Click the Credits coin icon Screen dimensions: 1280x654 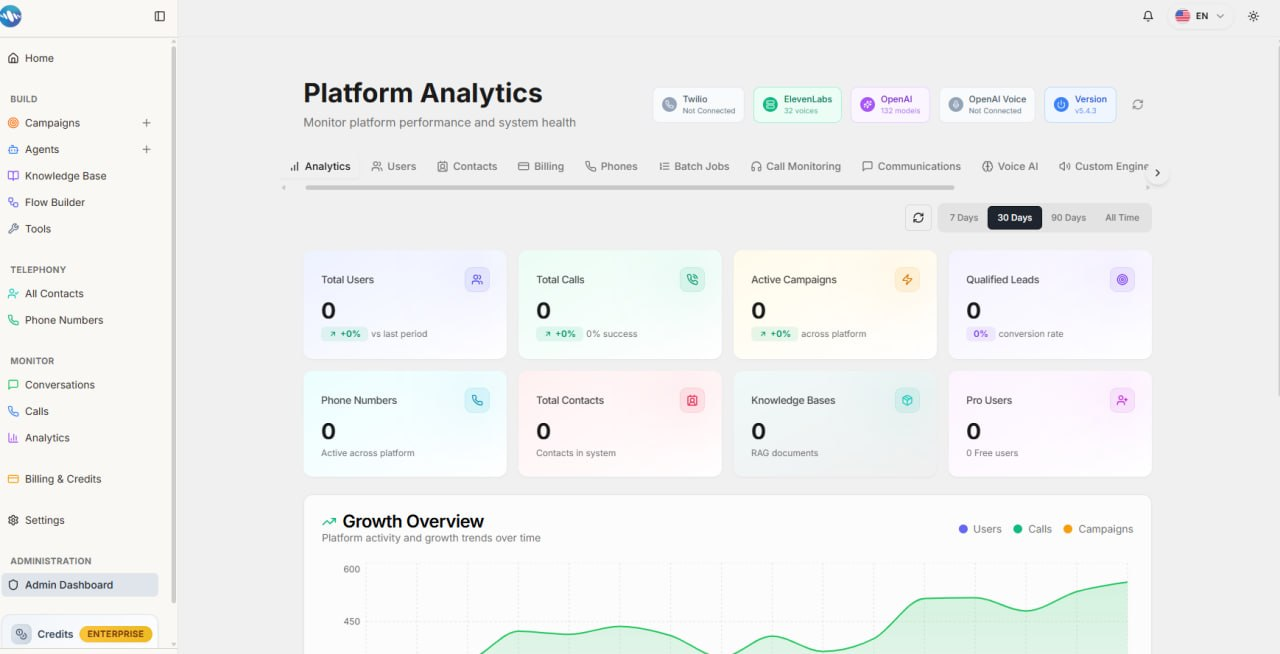(21, 634)
